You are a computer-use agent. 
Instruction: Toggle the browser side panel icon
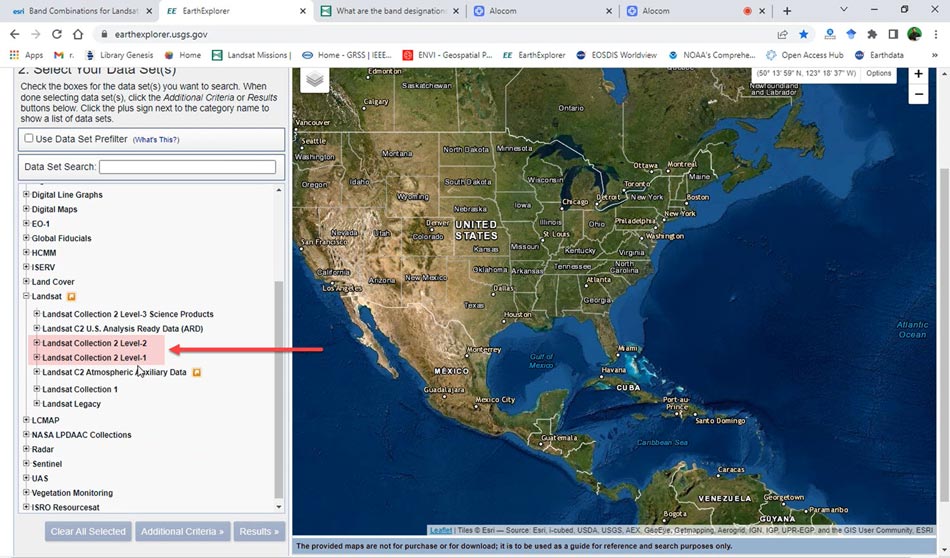click(893, 35)
